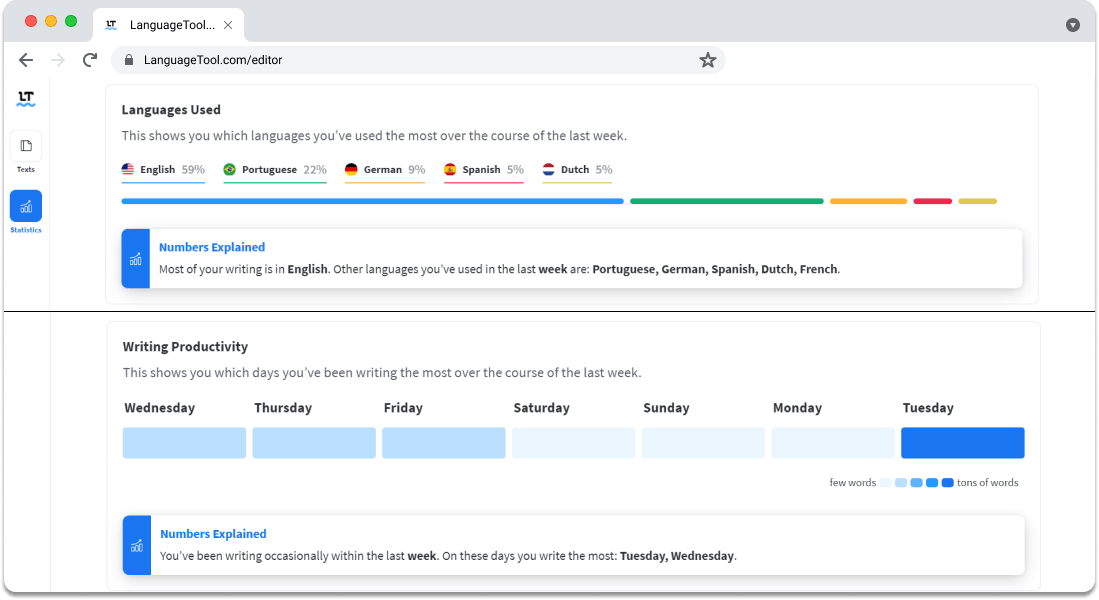The width and height of the screenshot is (1099, 600).
Task: Click the Sunday productivity block
Action: coord(703,443)
